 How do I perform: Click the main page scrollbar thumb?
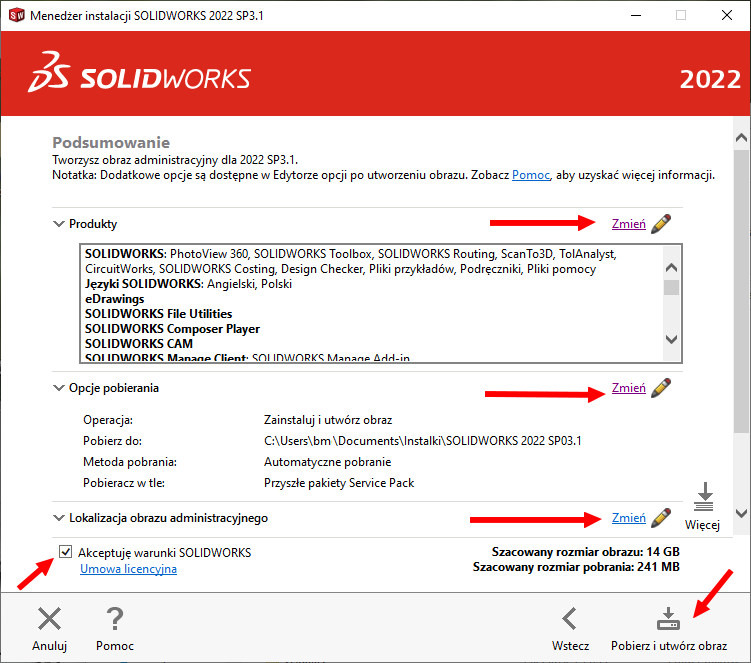tap(741, 290)
